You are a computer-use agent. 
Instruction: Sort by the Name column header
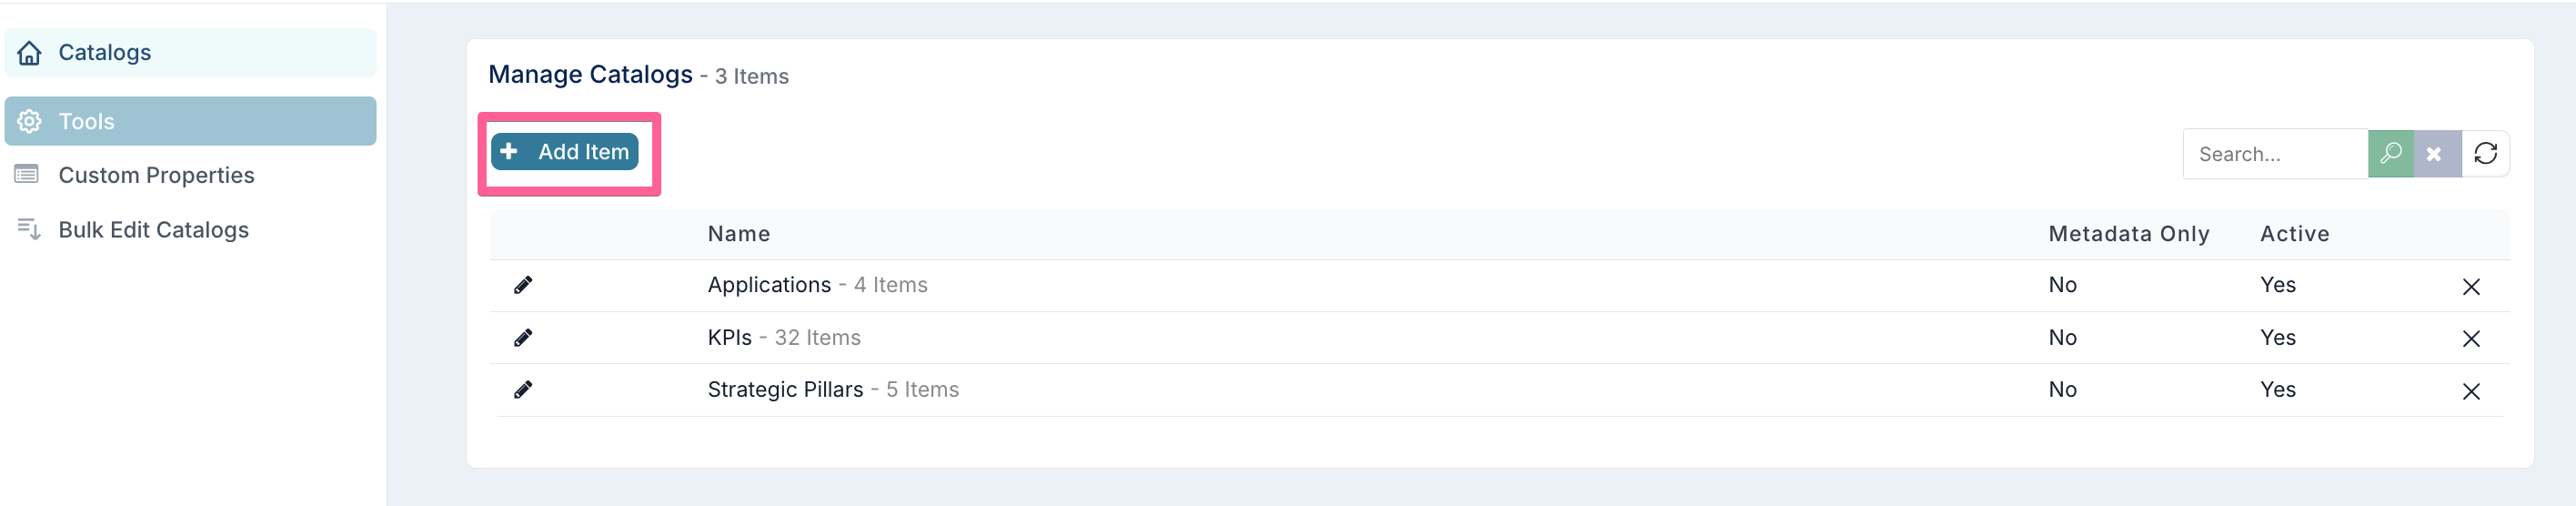click(x=739, y=234)
